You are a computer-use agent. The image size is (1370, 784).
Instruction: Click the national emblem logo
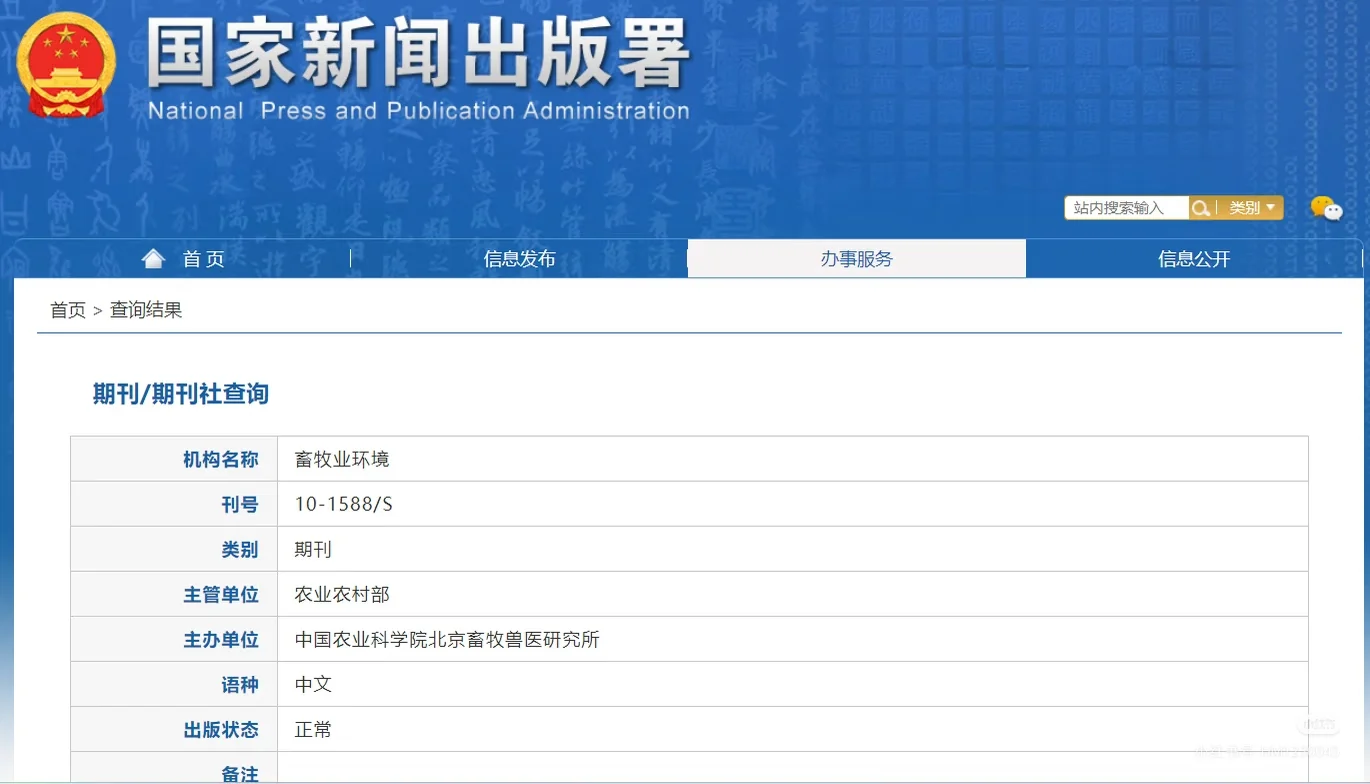(x=66, y=64)
